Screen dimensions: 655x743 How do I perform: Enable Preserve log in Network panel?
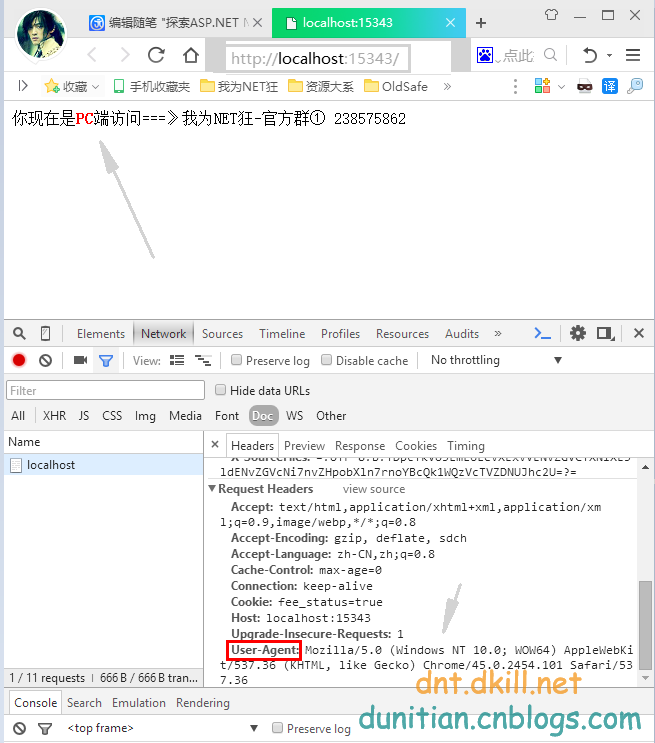pyautogui.click(x=236, y=360)
